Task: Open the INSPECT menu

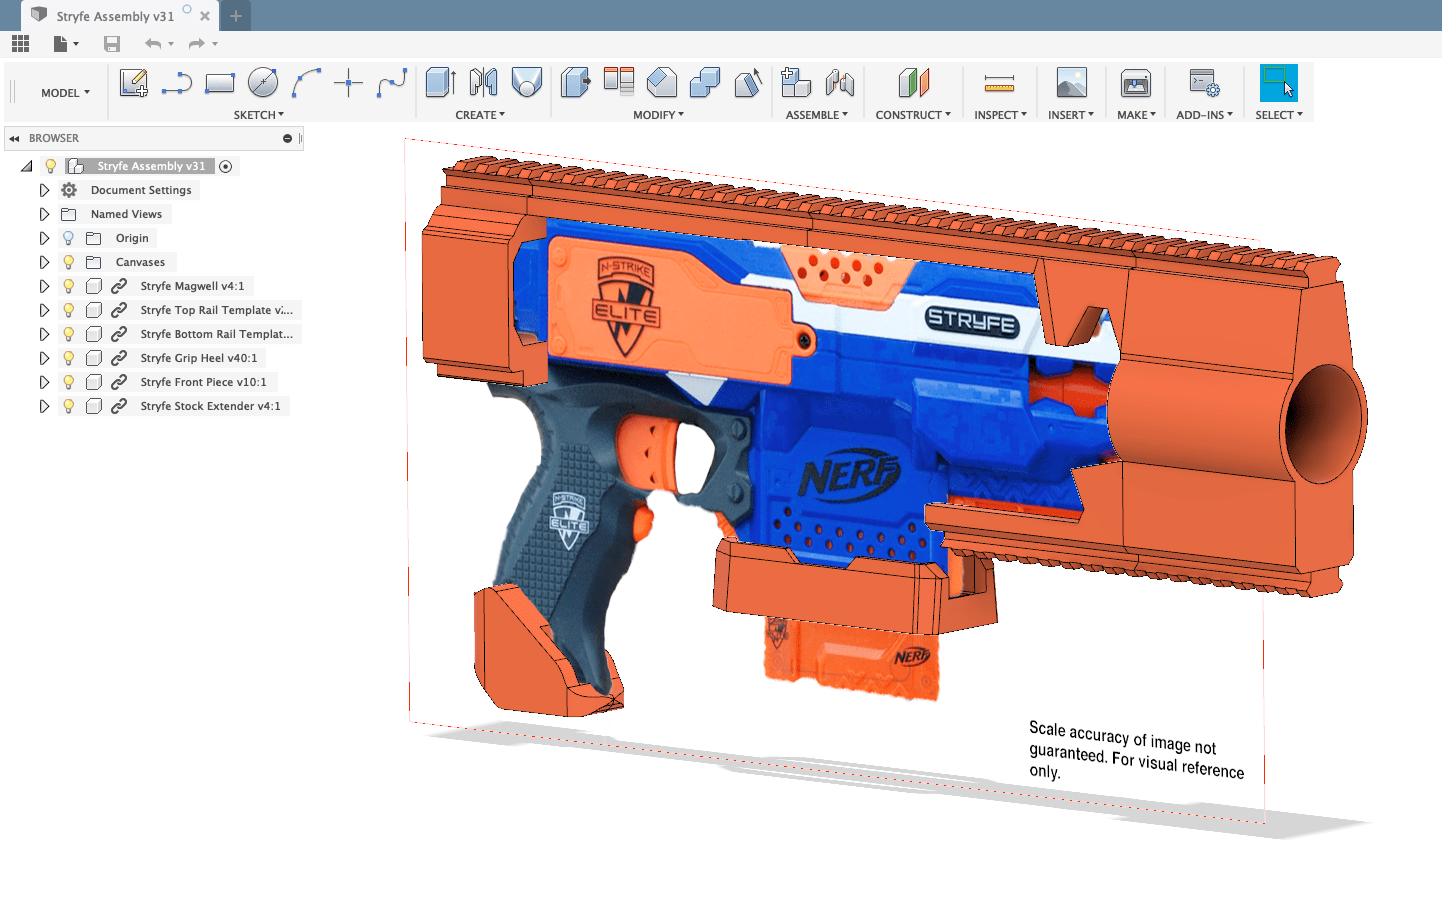Action: 1001,115
